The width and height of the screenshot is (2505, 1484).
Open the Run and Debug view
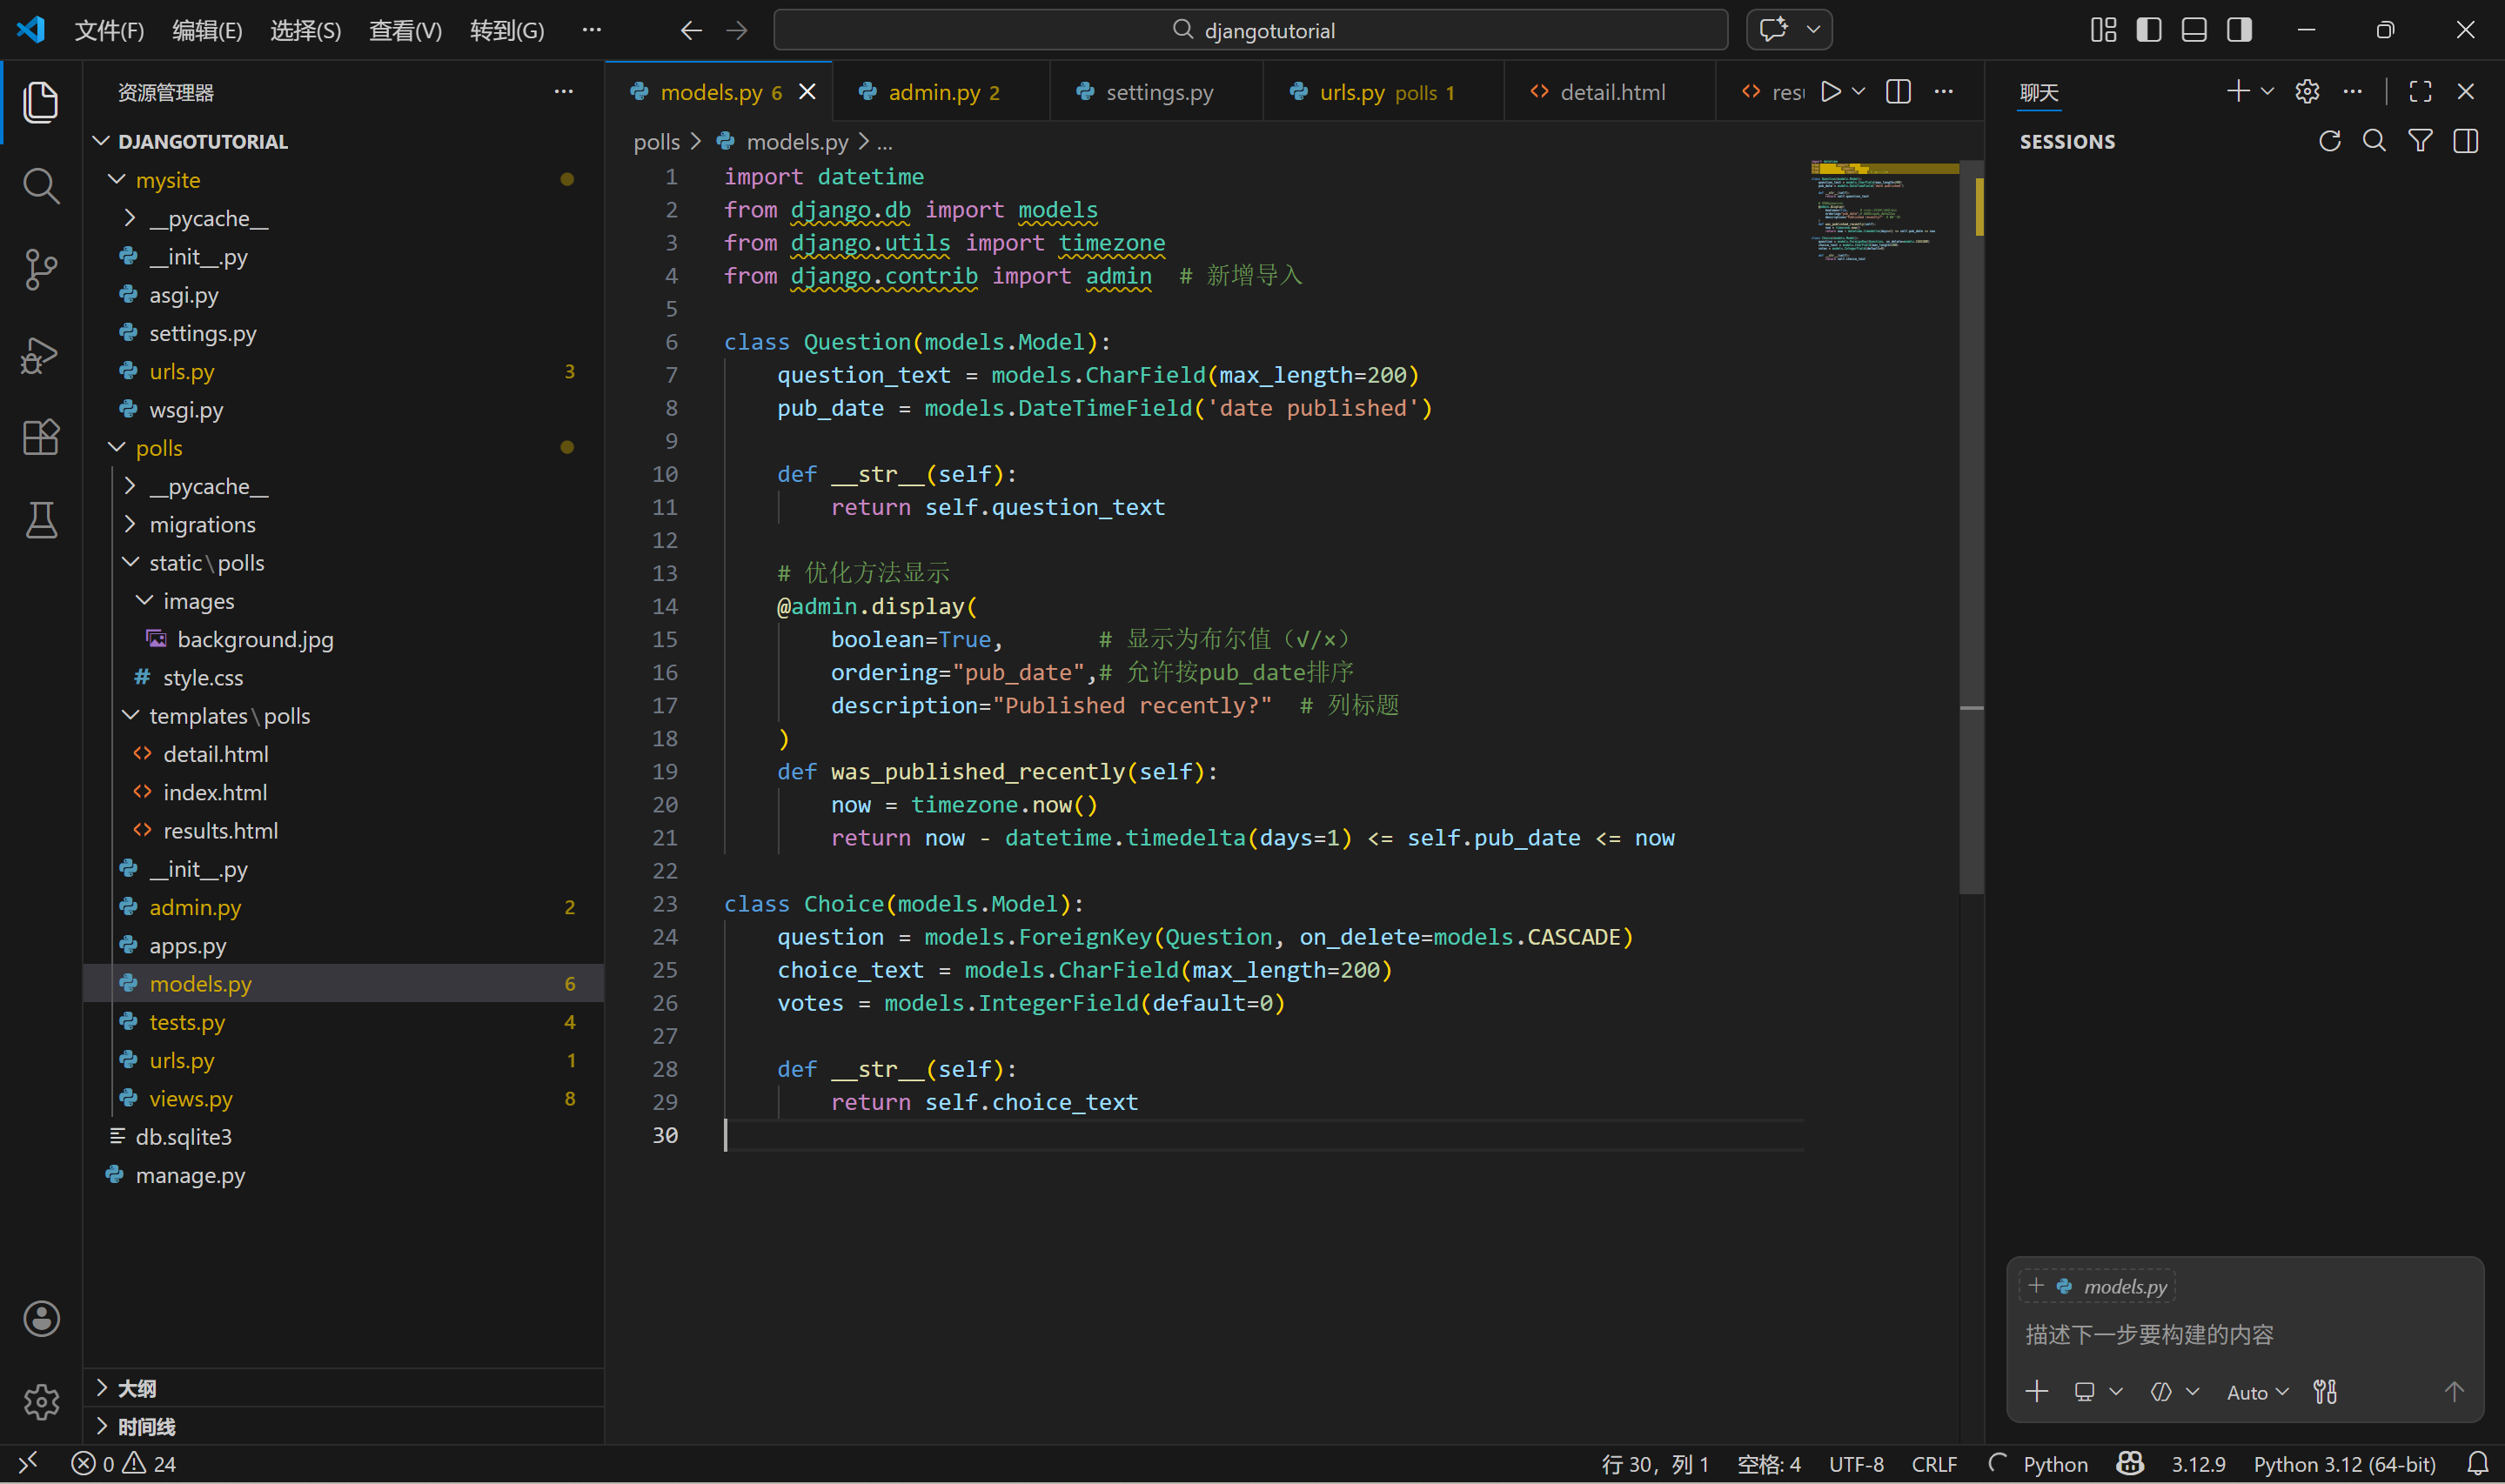[x=40, y=354]
